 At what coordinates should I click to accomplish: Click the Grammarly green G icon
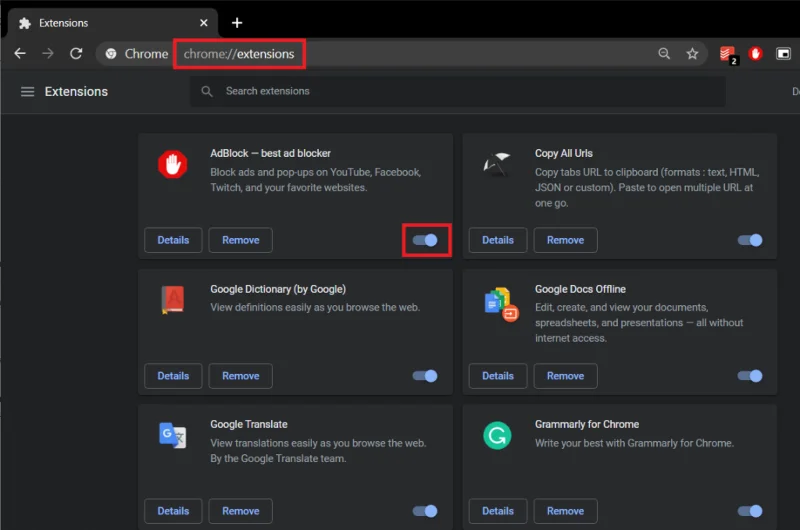[x=497, y=436]
